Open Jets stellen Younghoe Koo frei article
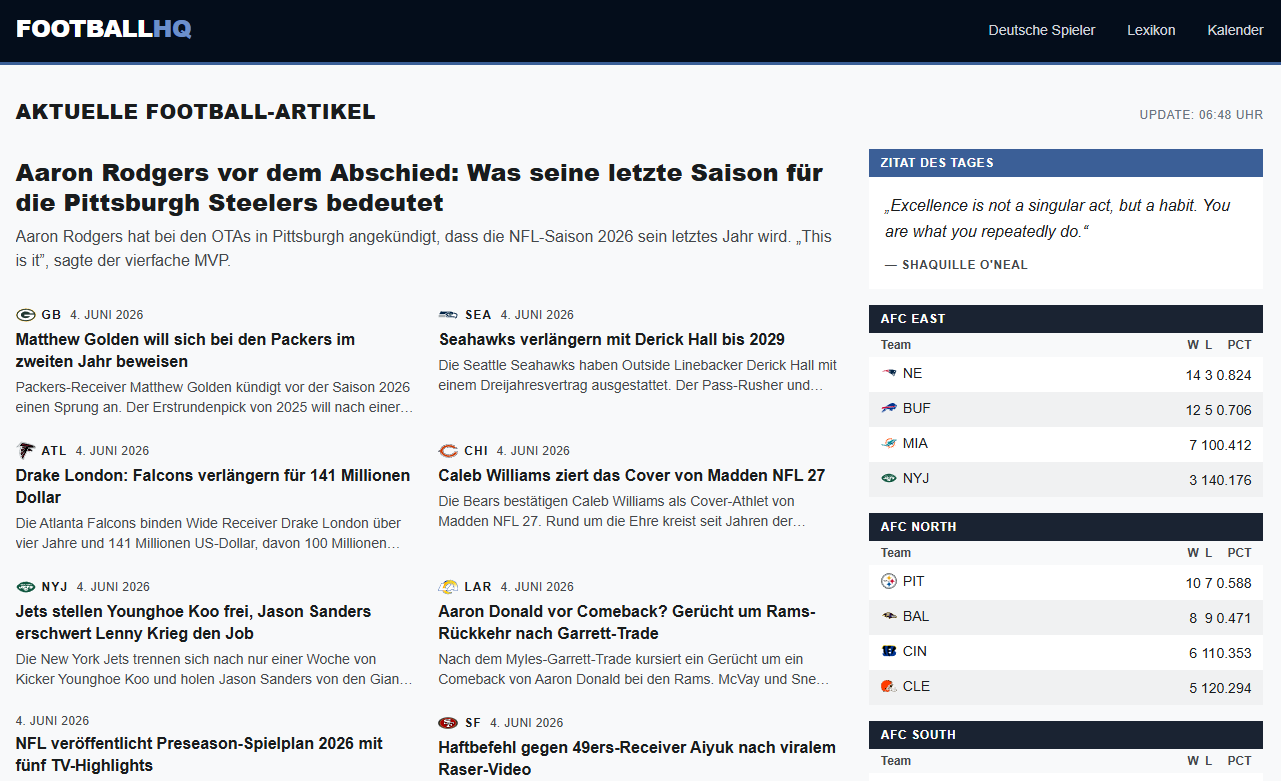Image resolution: width=1281 pixels, height=781 pixels. coord(193,622)
